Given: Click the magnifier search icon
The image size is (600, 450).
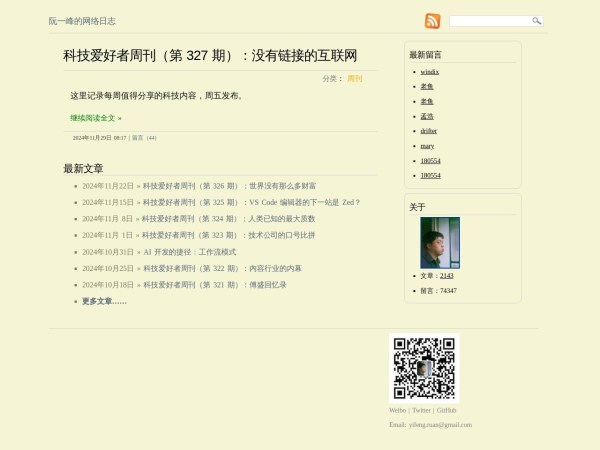Looking at the screenshot, I should click(536, 21).
